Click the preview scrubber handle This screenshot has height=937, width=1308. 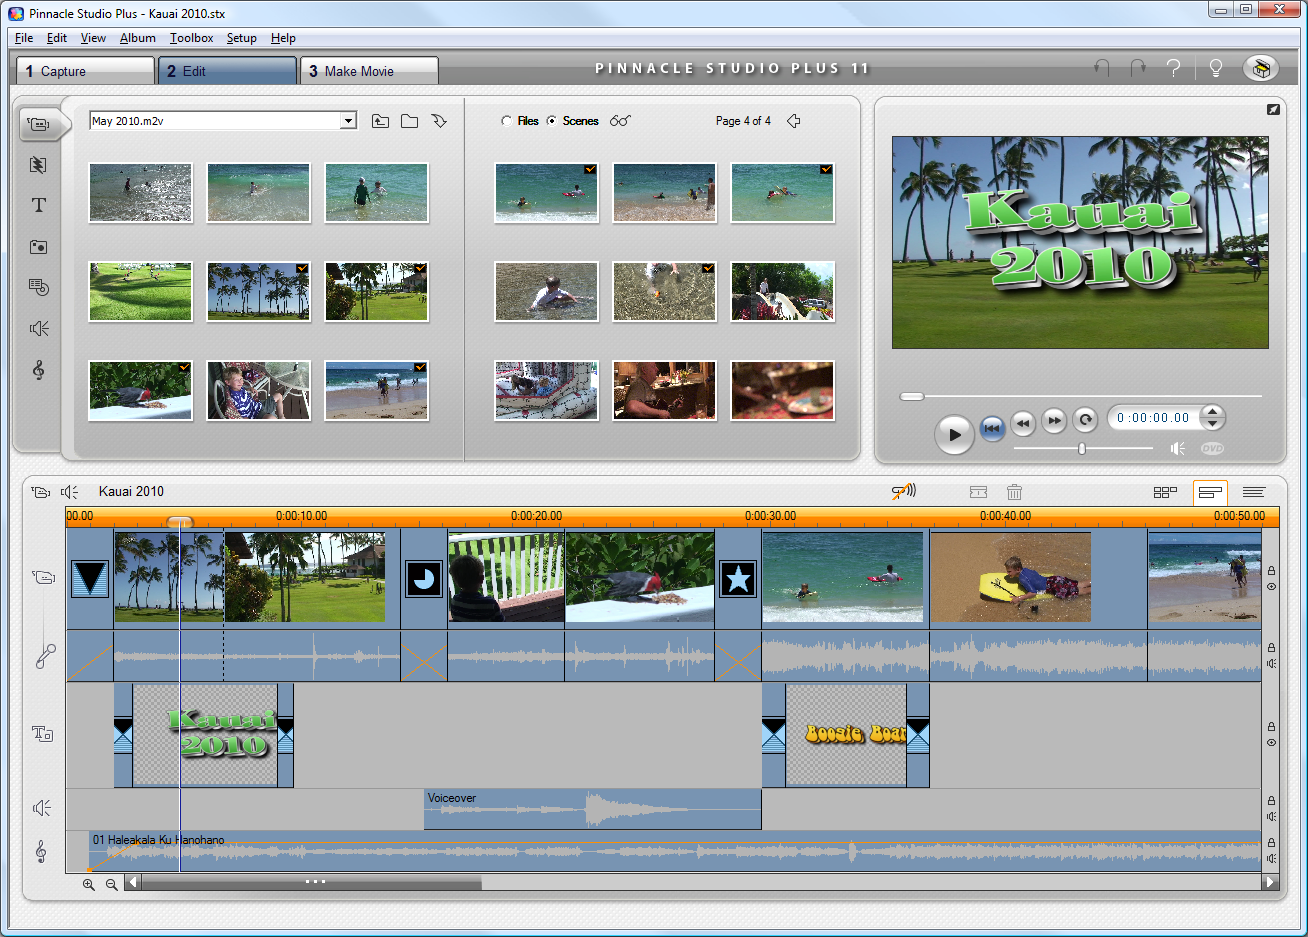pos(911,397)
